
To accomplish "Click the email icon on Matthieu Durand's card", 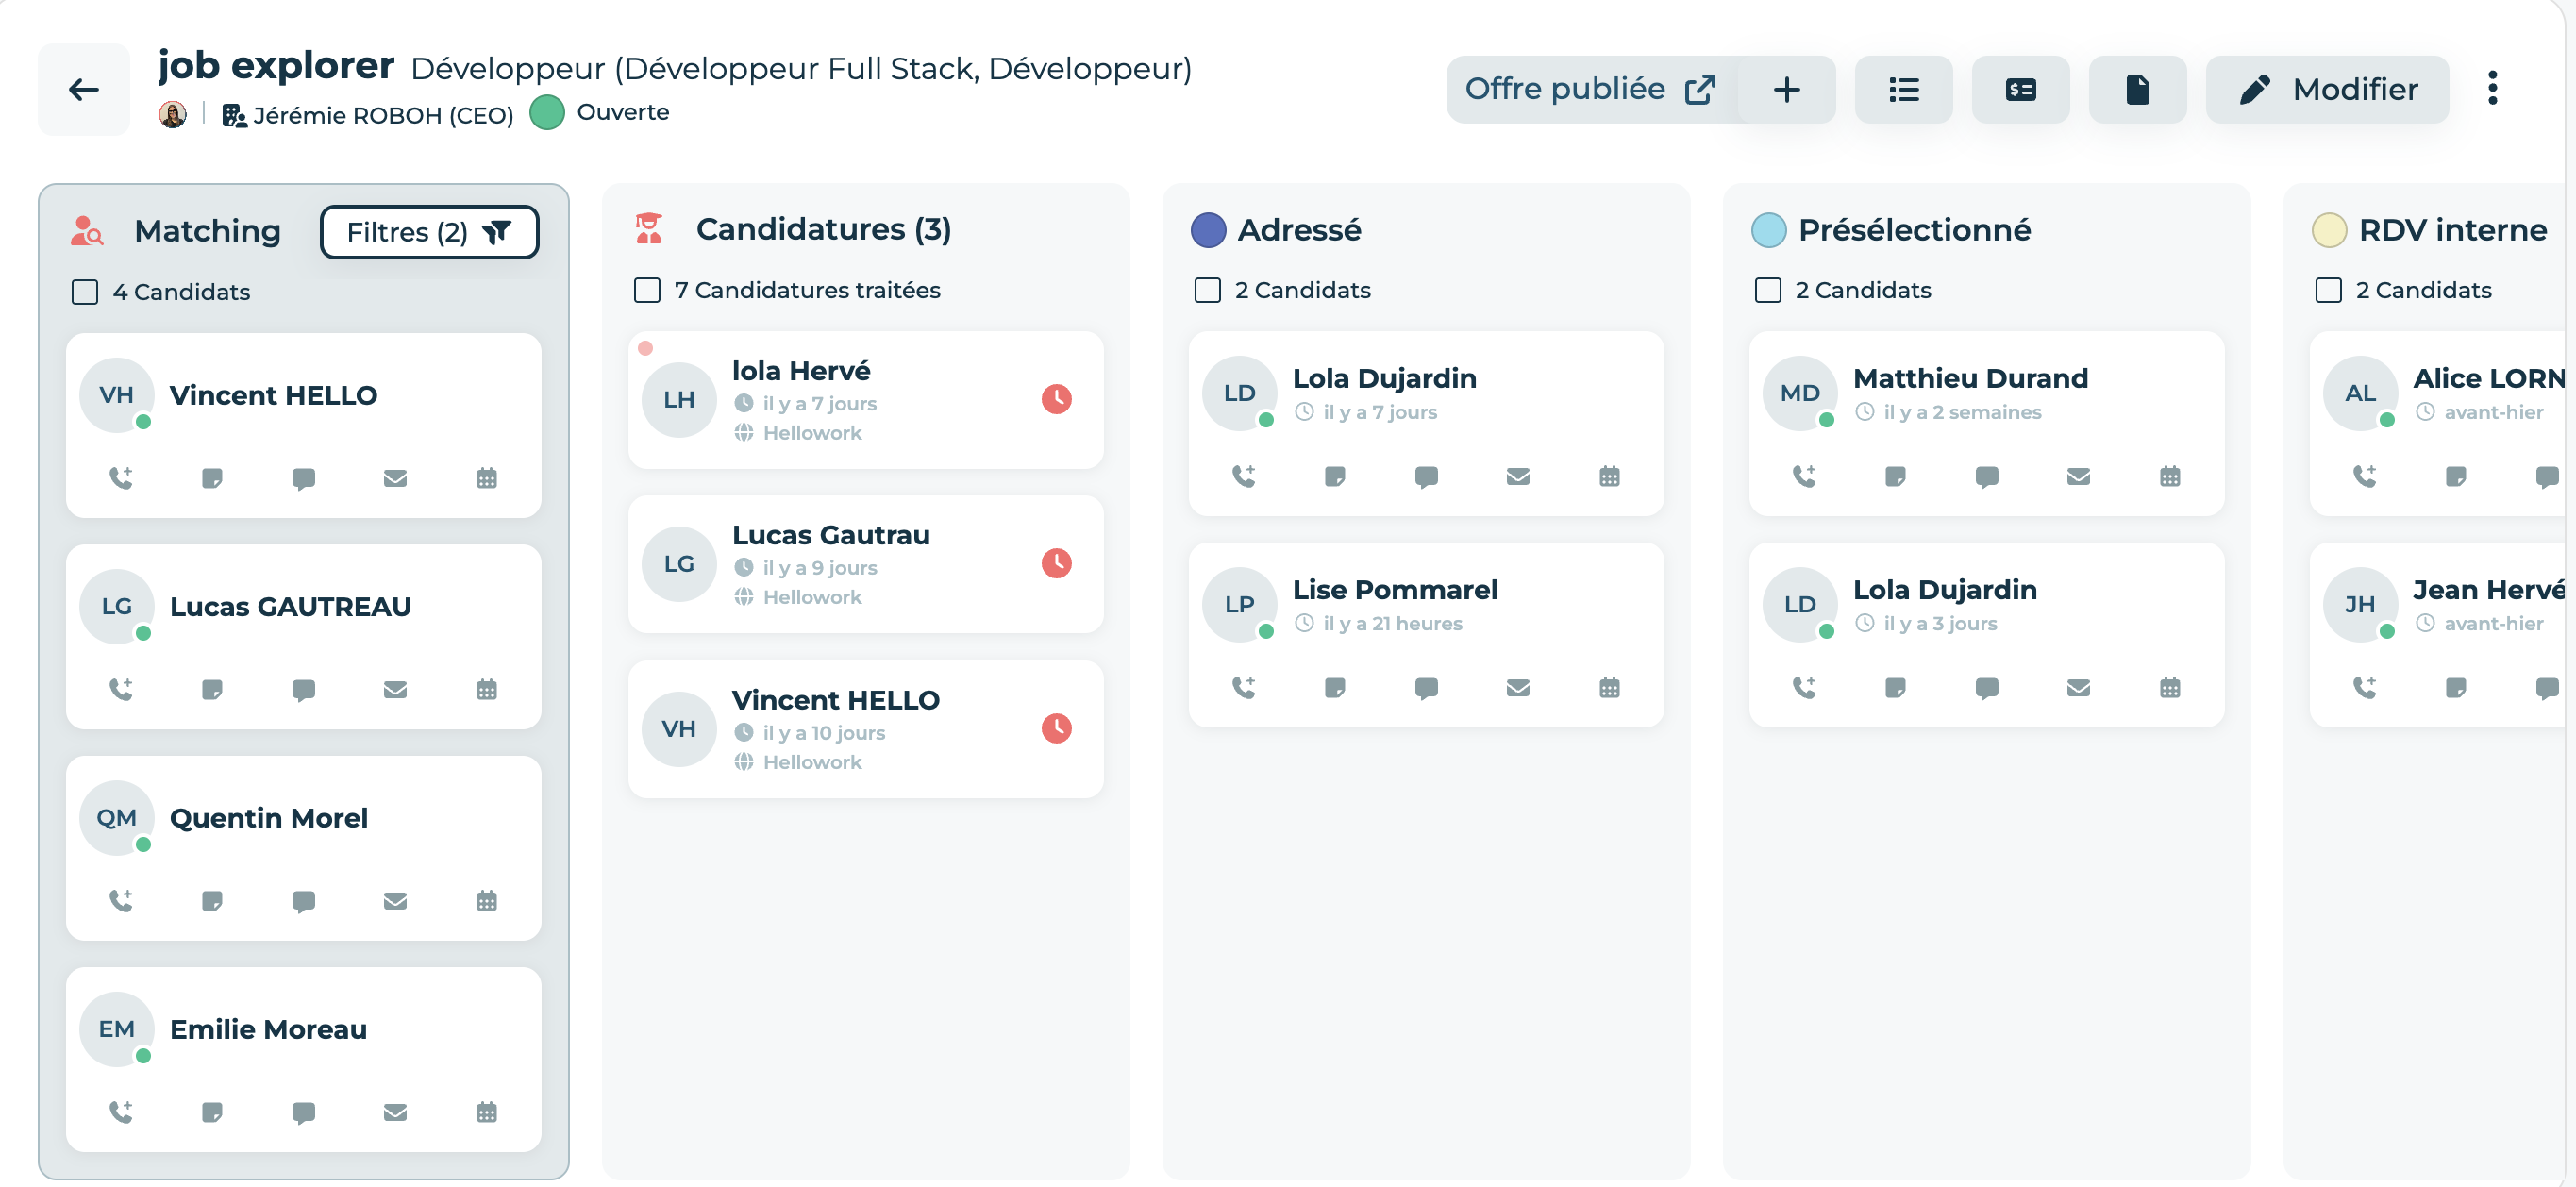I will click(2078, 476).
